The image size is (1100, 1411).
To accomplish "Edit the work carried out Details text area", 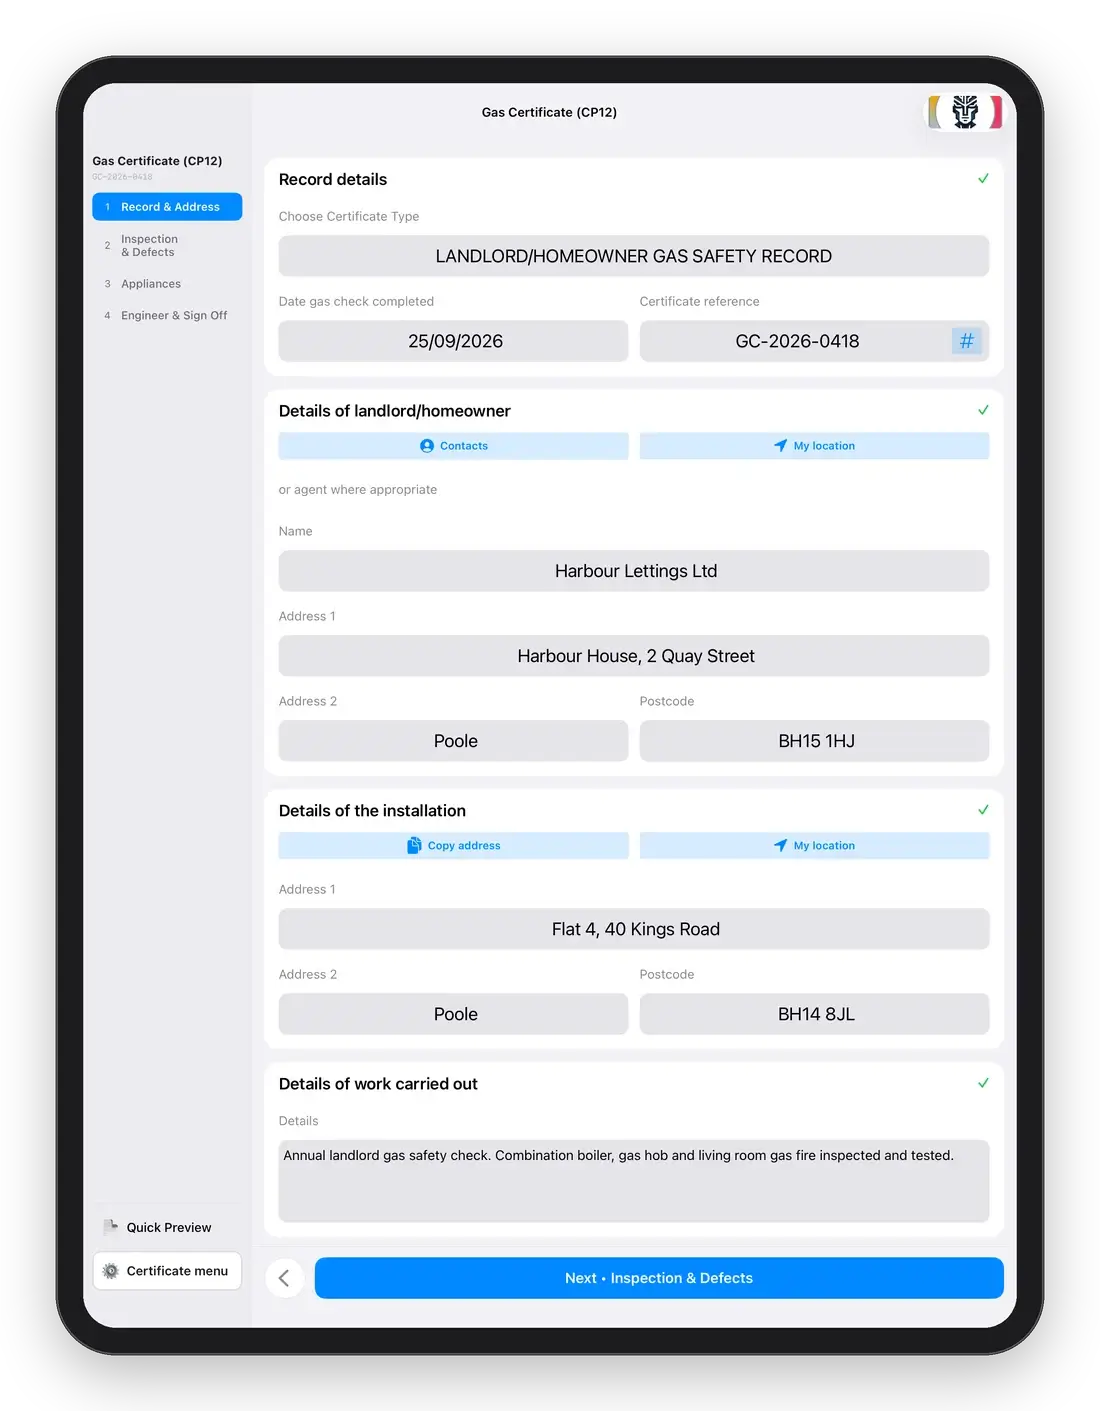I will point(634,1181).
